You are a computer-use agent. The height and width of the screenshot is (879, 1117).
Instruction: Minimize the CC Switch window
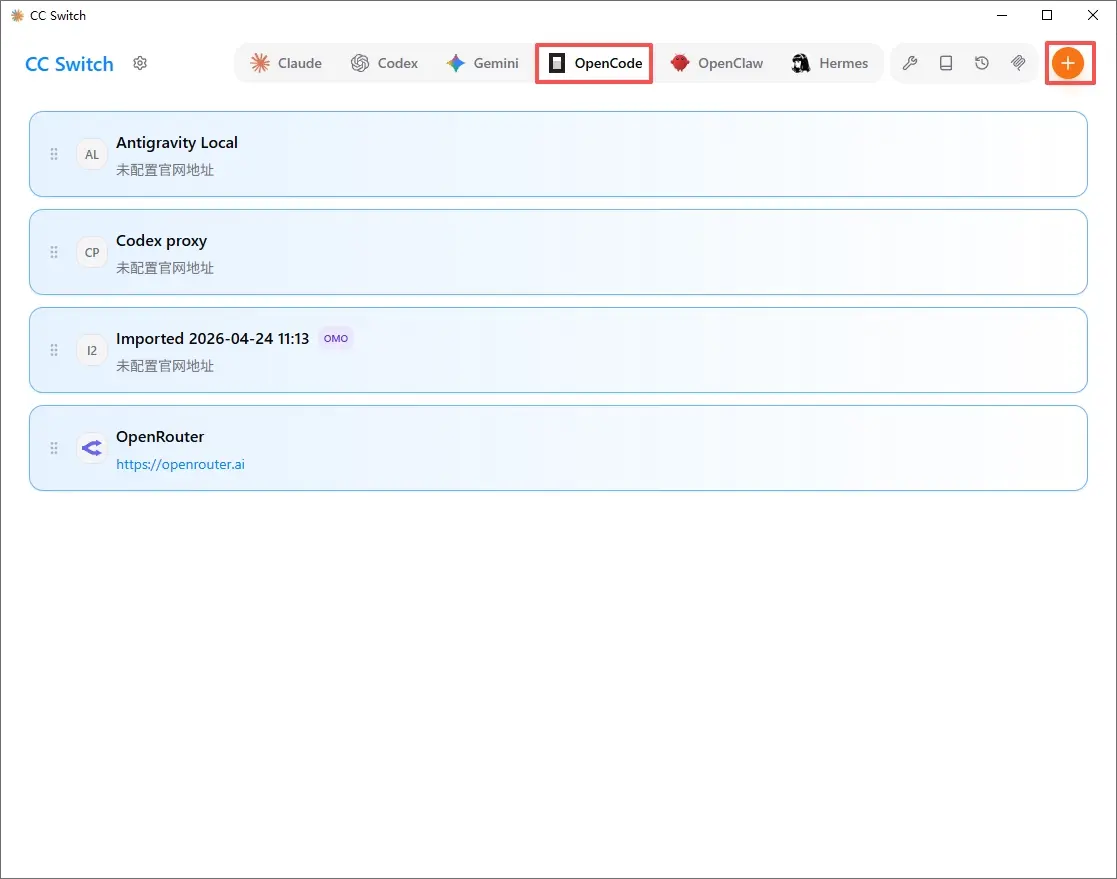[1002, 15]
